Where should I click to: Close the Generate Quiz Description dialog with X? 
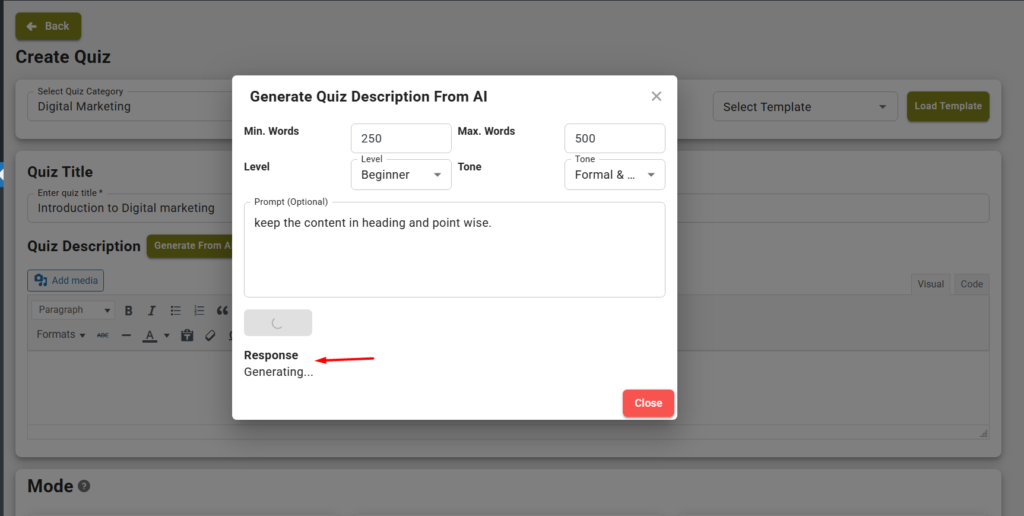[x=656, y=97]
